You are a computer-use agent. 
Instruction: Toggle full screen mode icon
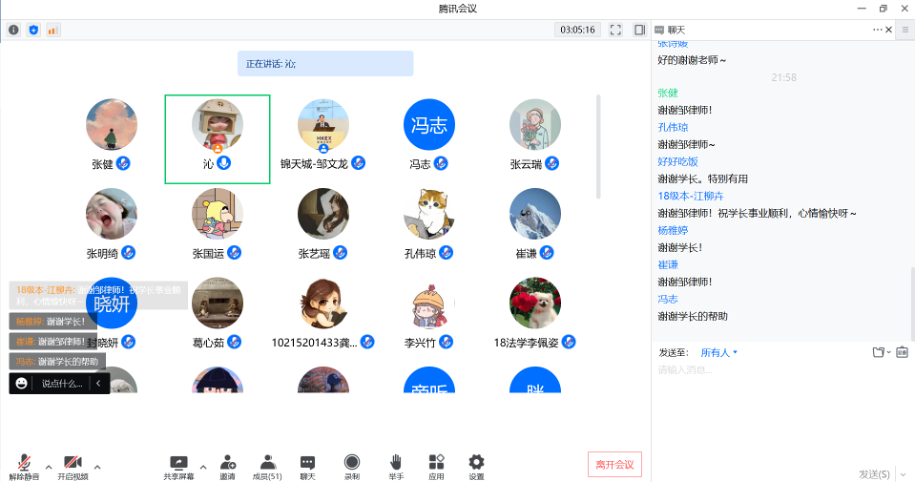coord(616,30)
